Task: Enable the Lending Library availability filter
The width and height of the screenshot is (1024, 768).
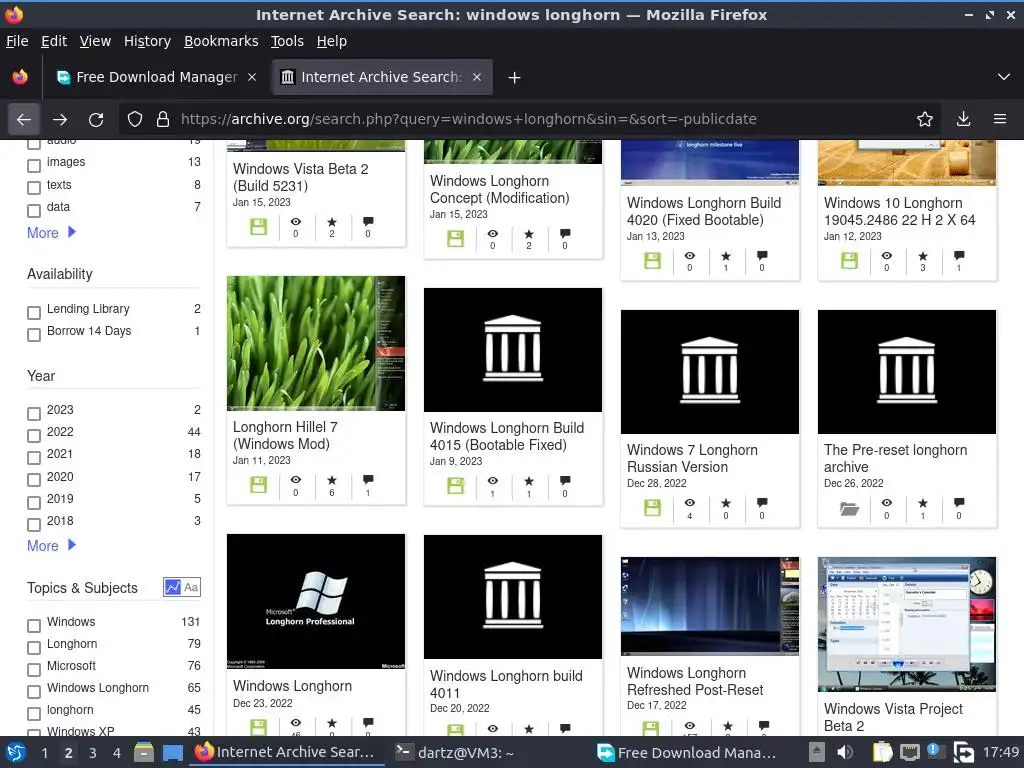Action: [x=34, y=313]
